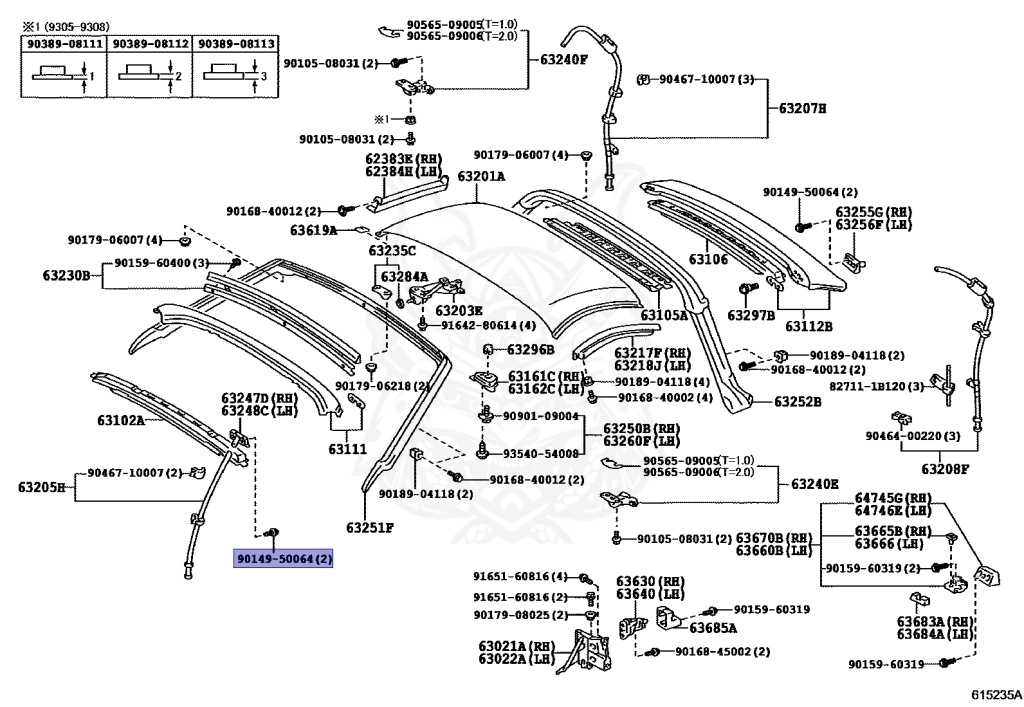Click the 64746E (LH) label

(x=893, y=511)
